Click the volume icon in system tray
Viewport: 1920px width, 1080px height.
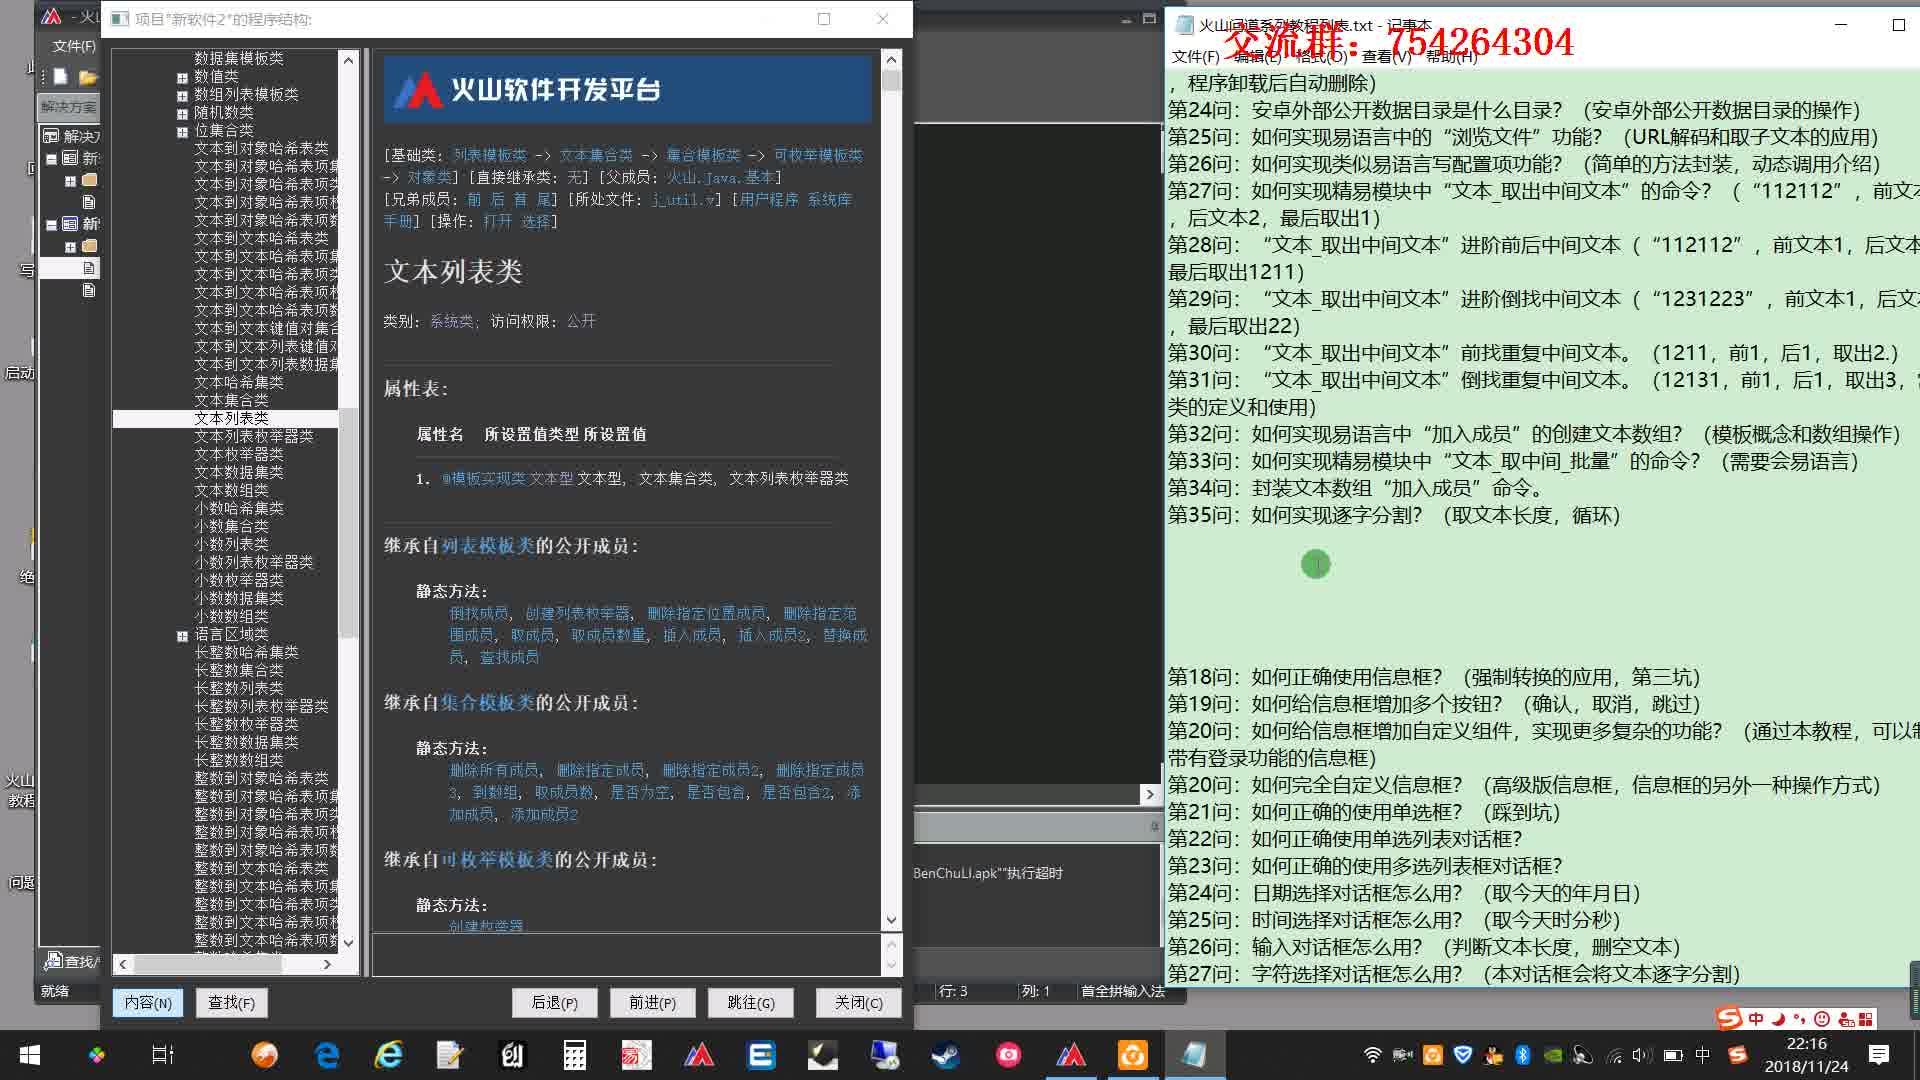click(1642, 1055)
